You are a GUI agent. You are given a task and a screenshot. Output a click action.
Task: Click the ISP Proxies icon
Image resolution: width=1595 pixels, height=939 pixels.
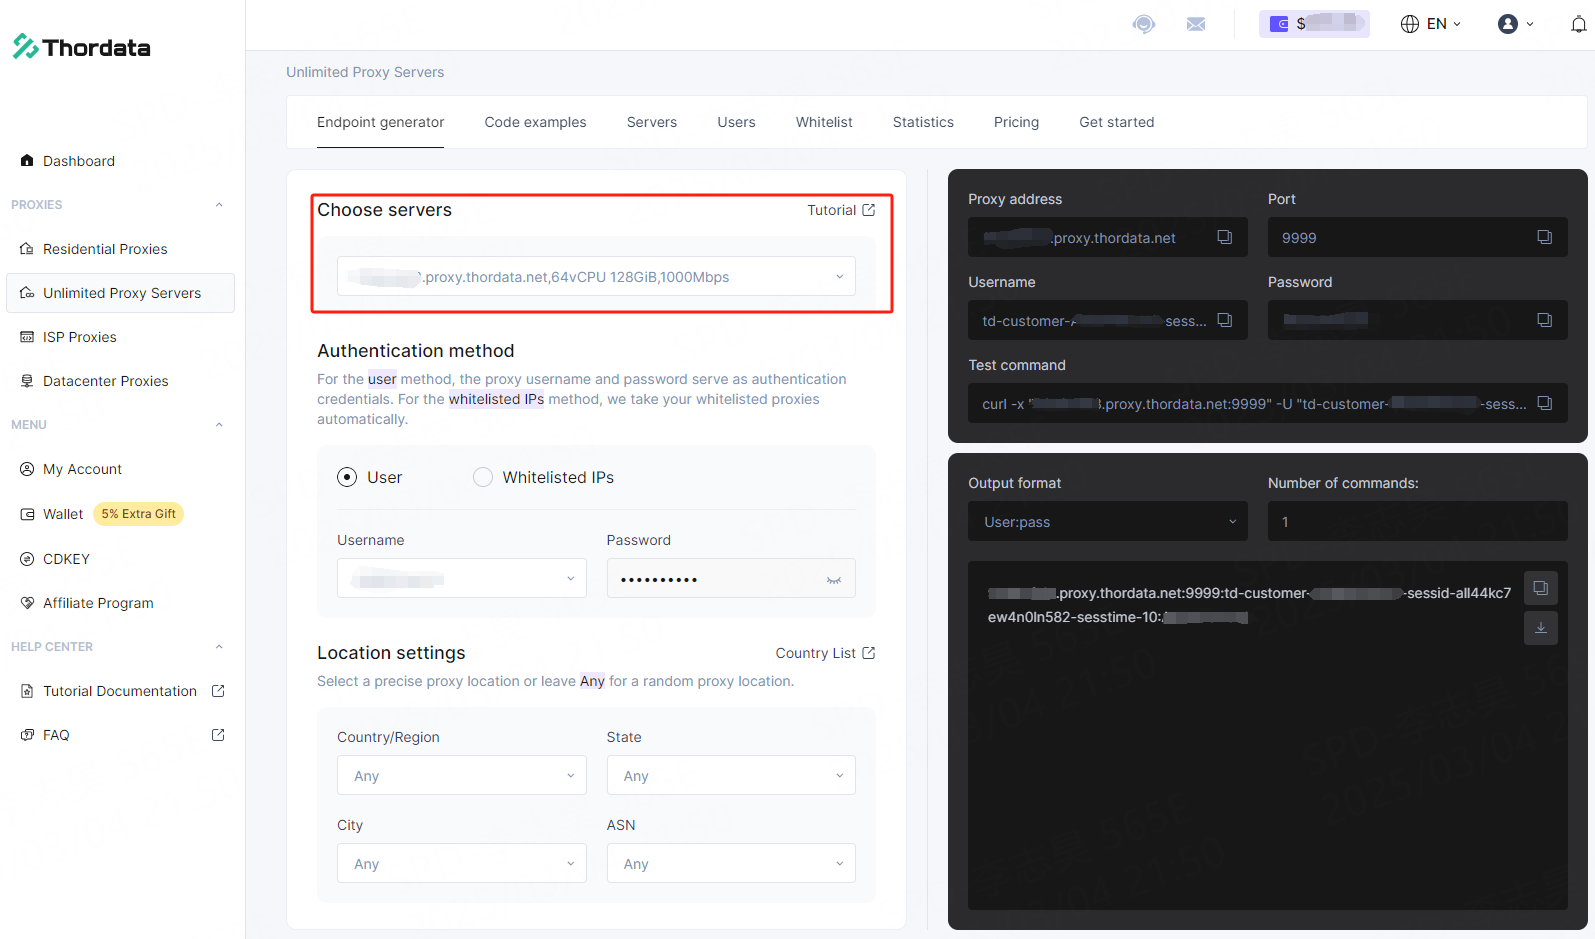27,336
